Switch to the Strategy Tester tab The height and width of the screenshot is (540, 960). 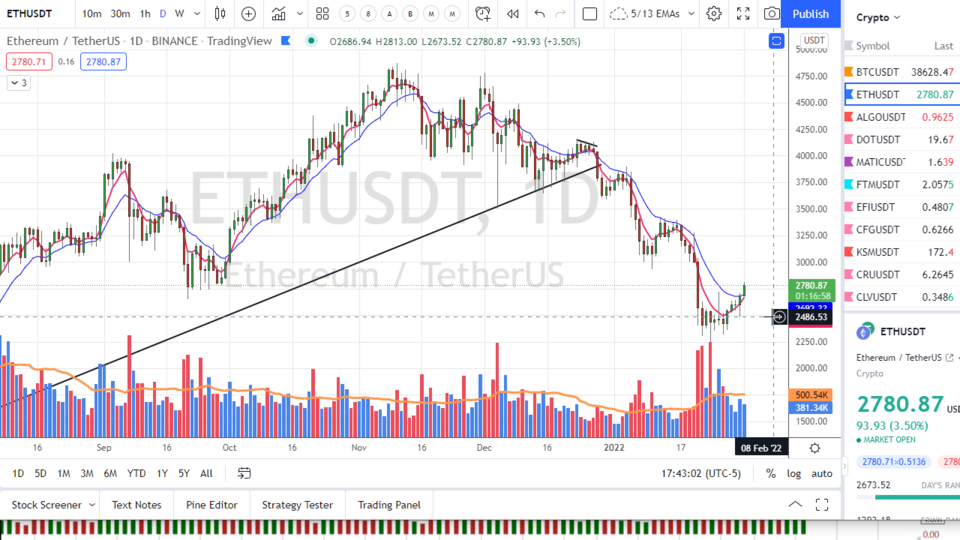coord(297,505)
